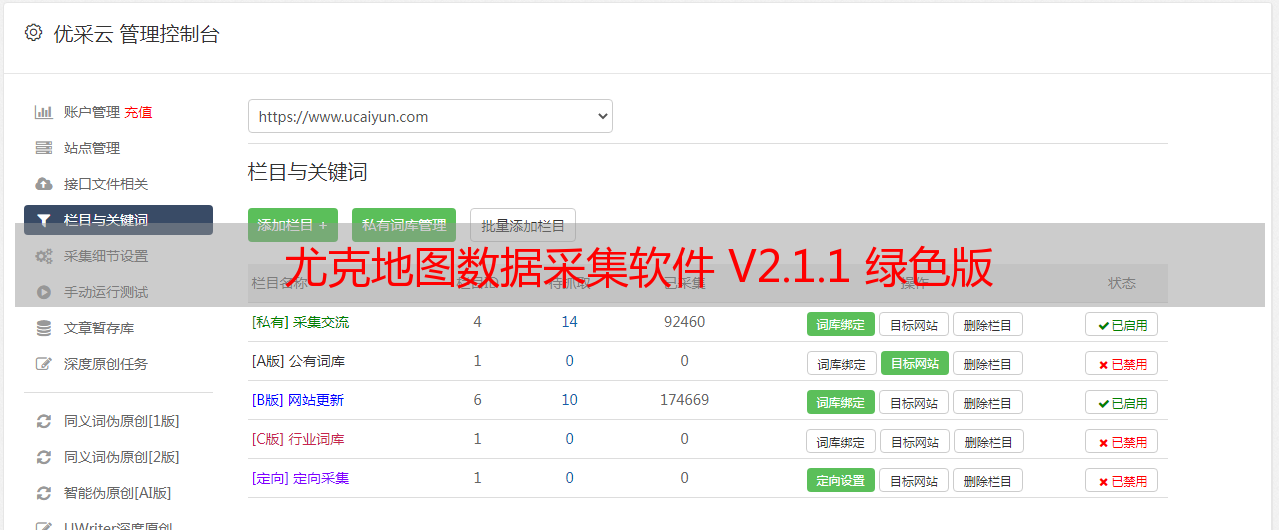Toggle 已启用 status for 网站更新

(x=1122, y=402)
